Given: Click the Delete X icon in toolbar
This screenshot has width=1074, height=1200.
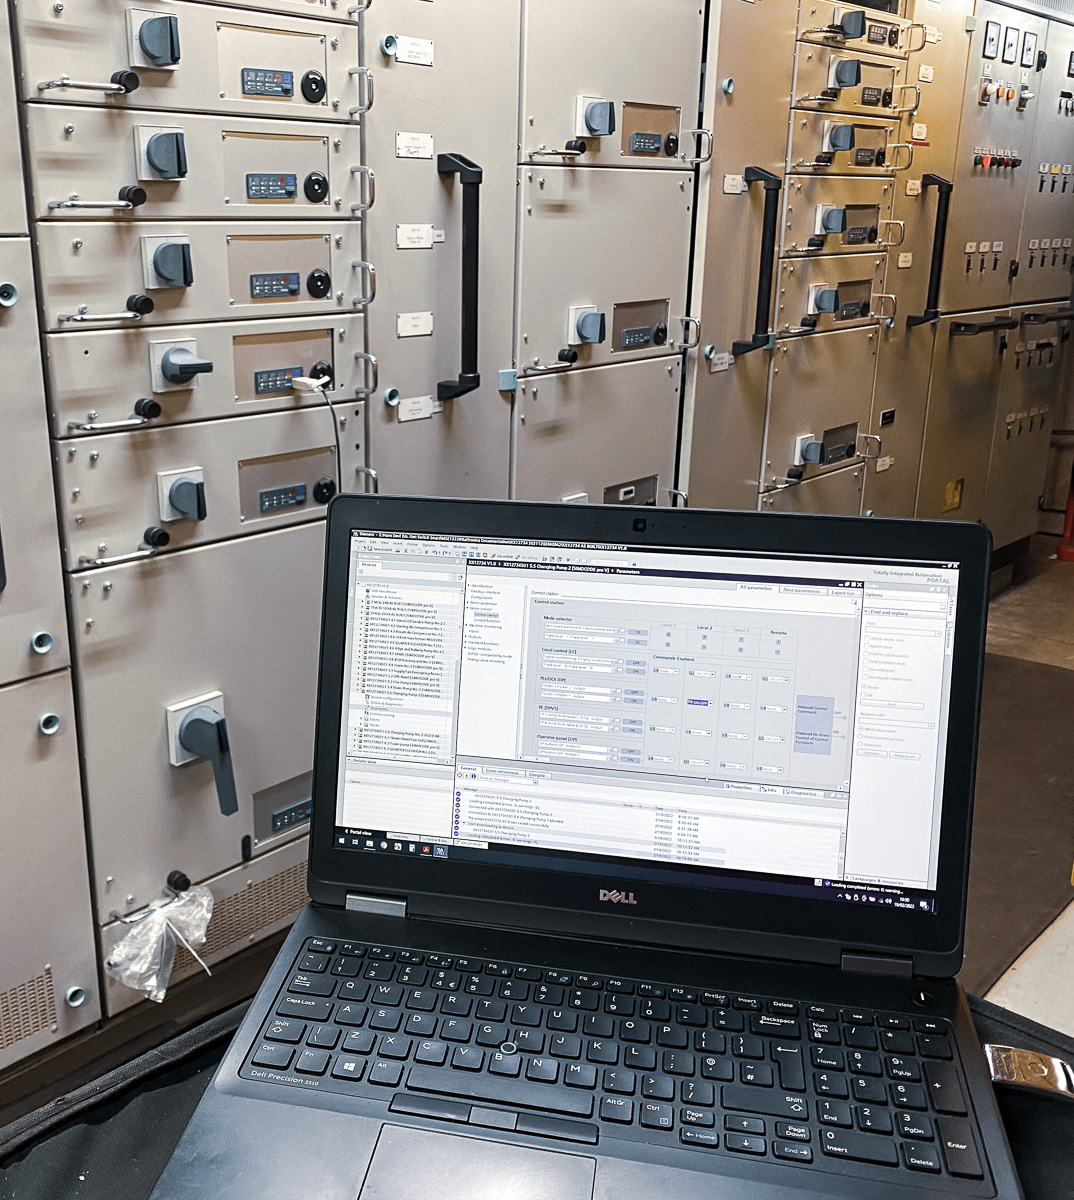Looking at the screenshot, I should (x=426, y=552).
